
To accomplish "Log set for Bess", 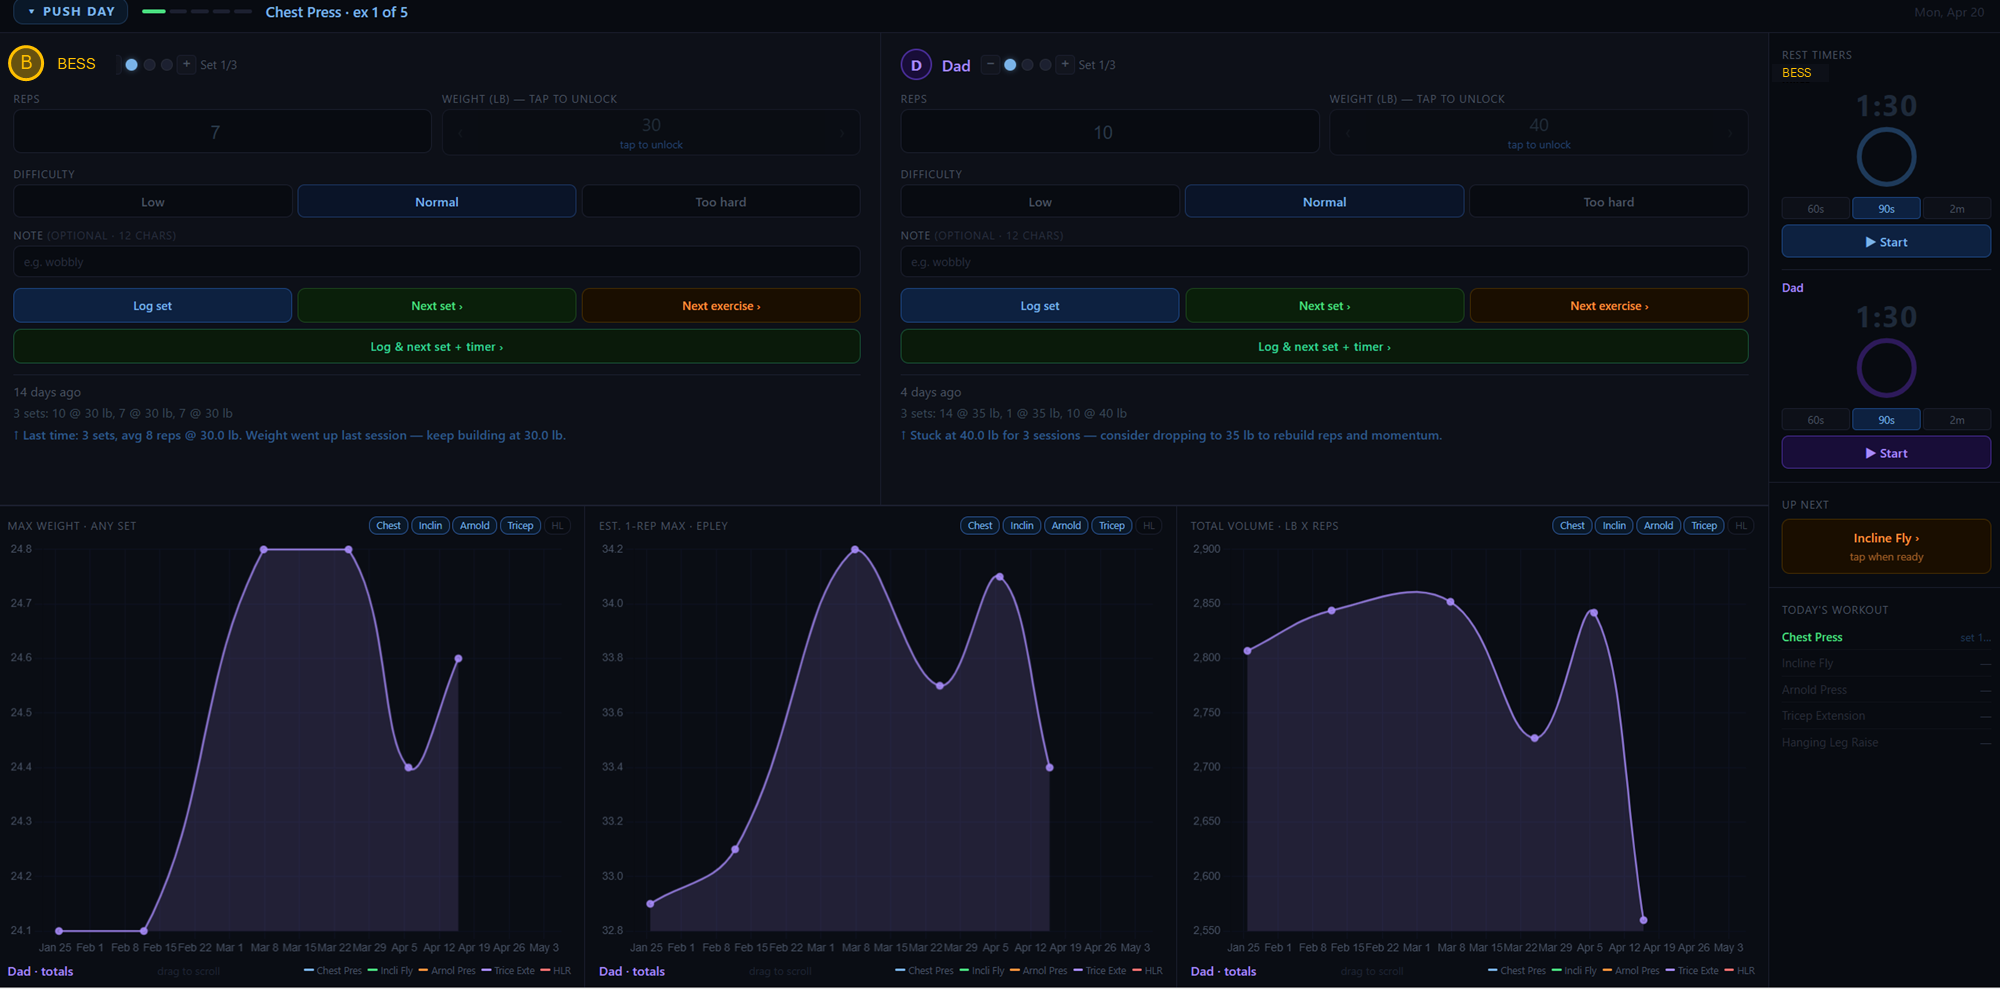I will 153,306.
